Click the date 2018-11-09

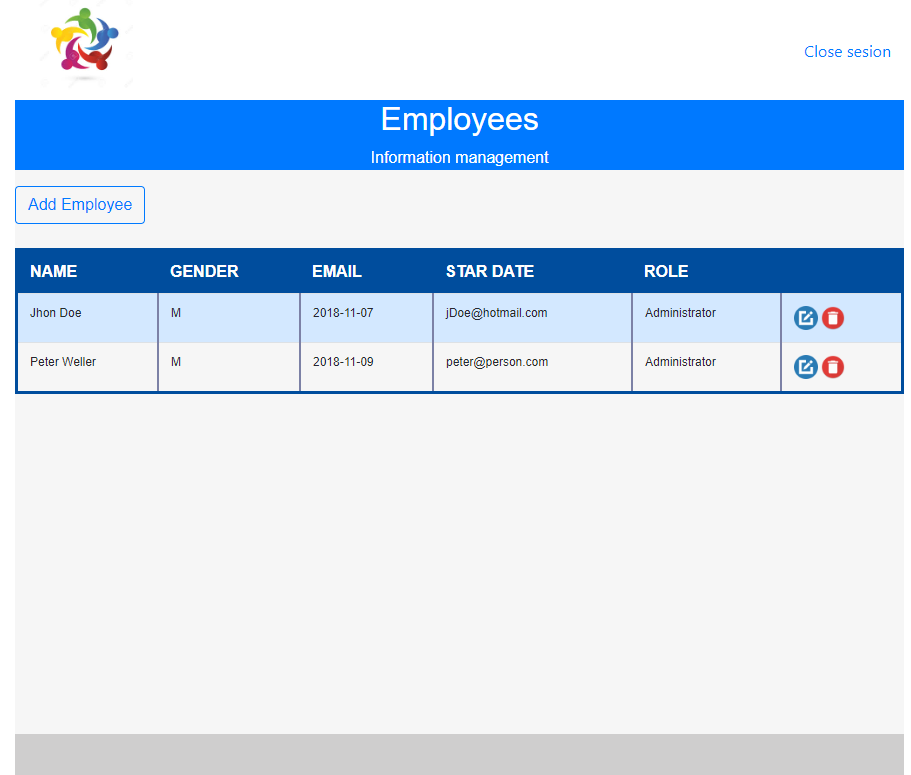click(x=343, y=361)
